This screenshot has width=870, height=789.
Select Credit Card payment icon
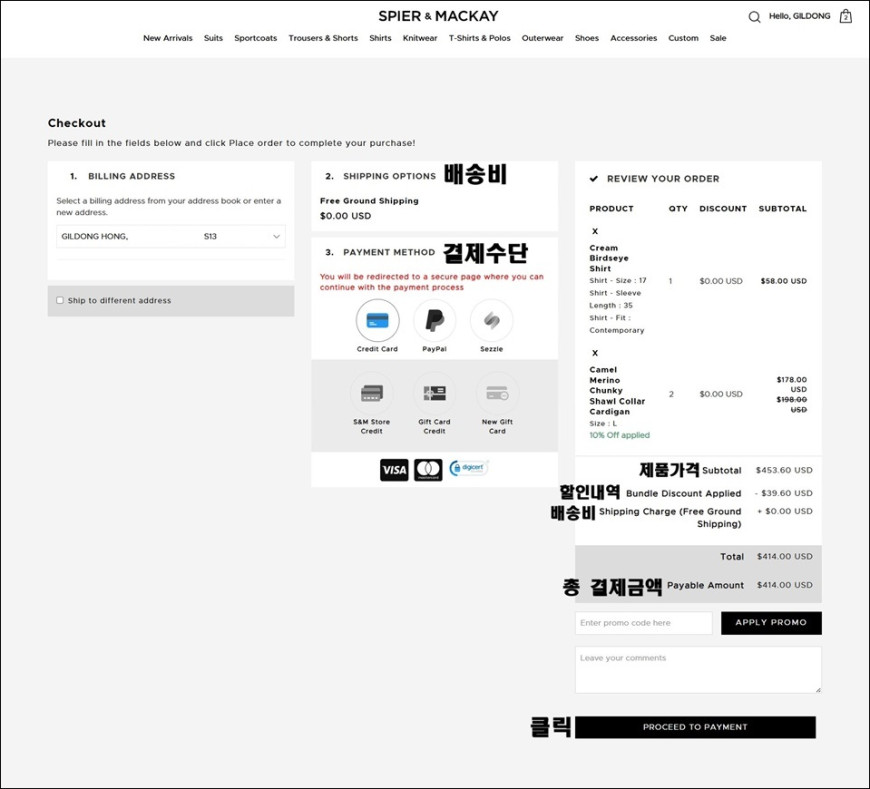[377, 320]
